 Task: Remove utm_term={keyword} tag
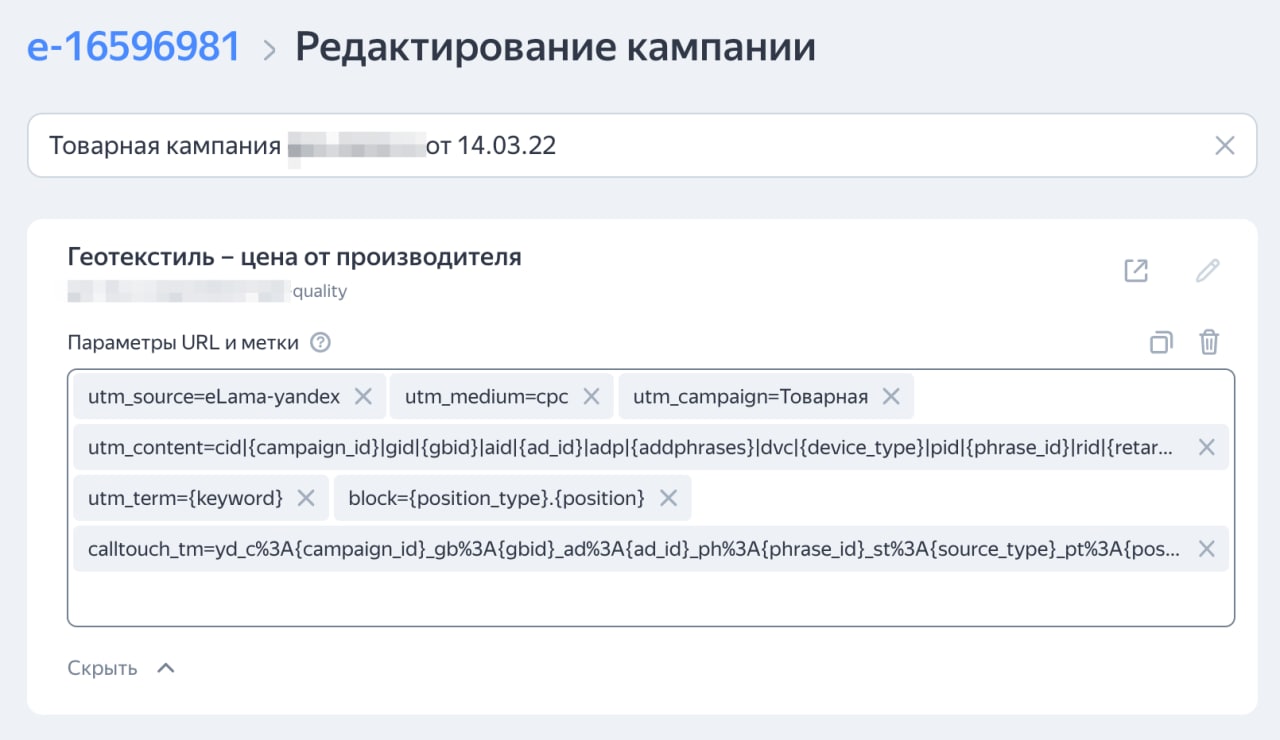[x=306, y=497]
